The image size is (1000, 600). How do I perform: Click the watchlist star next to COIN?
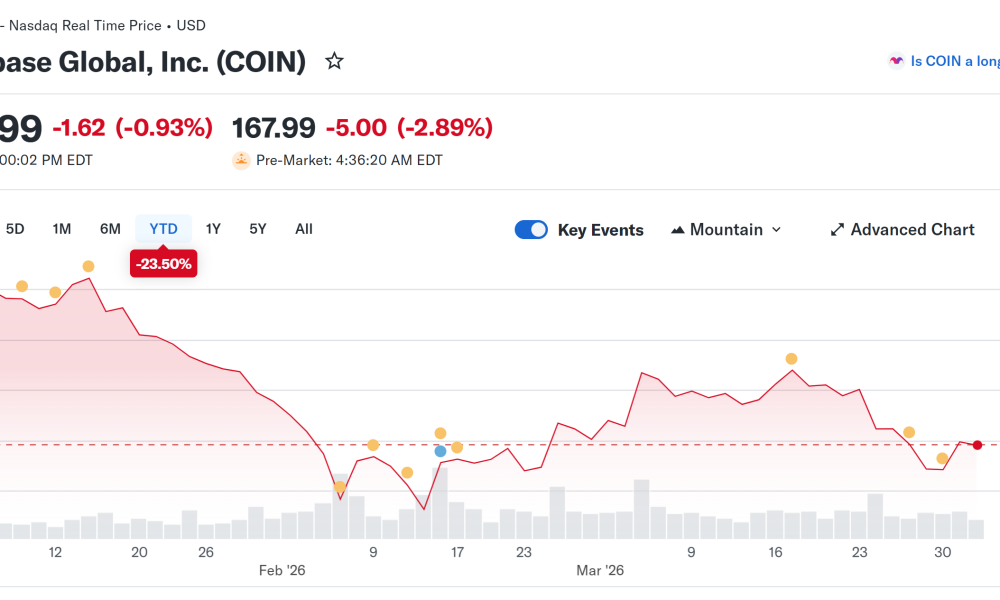click(335, 62)
